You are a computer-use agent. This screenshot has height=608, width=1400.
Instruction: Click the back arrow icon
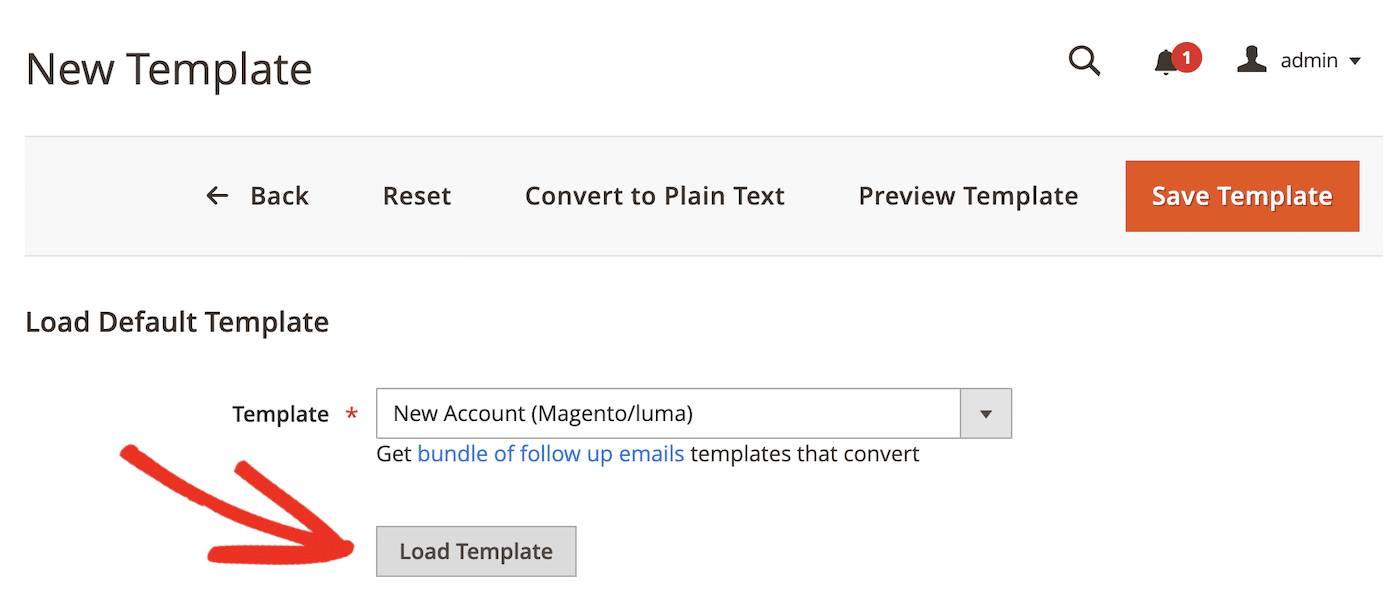(217, 196)
